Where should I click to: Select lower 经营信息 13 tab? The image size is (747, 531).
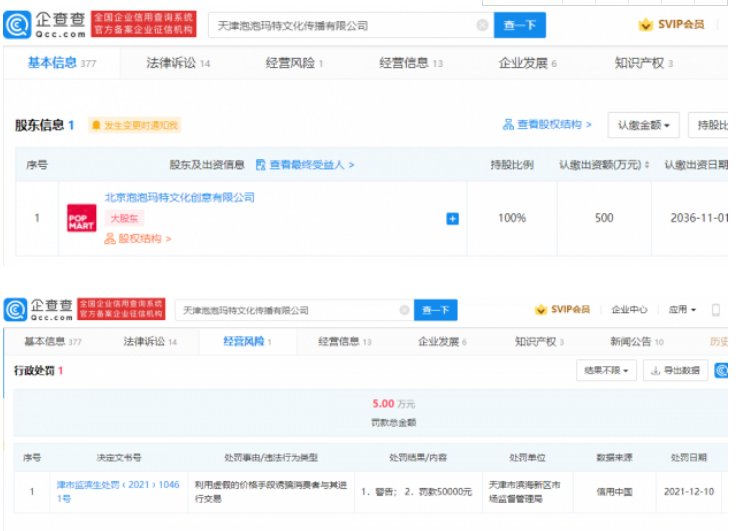pos(344,341)
